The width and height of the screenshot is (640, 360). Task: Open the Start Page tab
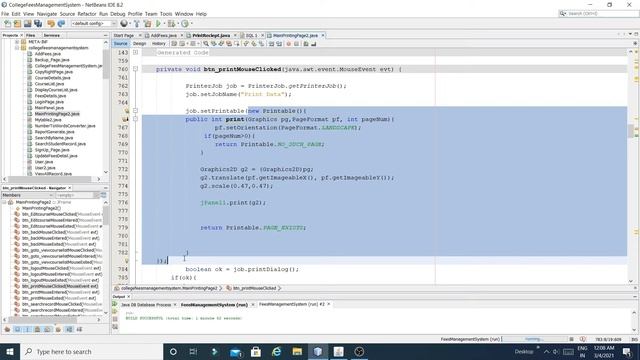coord(124,36)
